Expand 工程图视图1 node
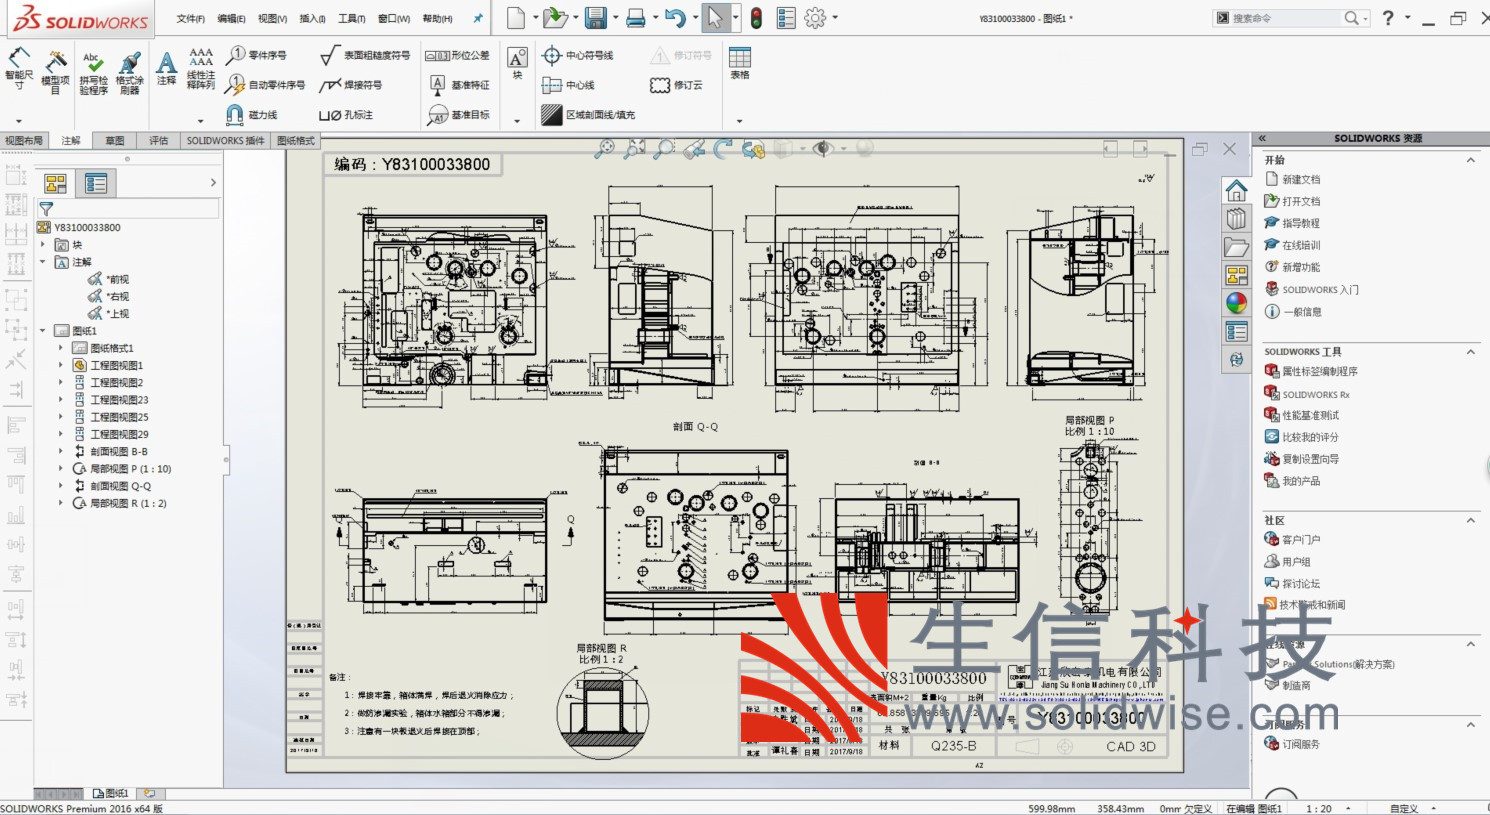The image size is (1490, 815). click(61, 365)
